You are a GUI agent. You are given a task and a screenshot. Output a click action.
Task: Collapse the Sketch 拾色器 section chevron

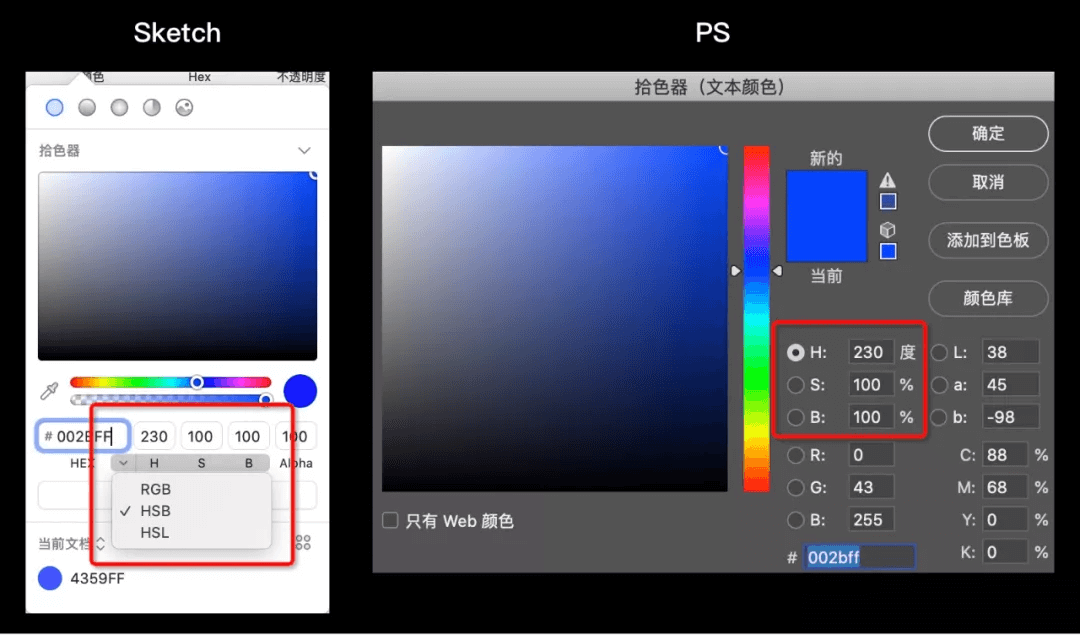304,150
